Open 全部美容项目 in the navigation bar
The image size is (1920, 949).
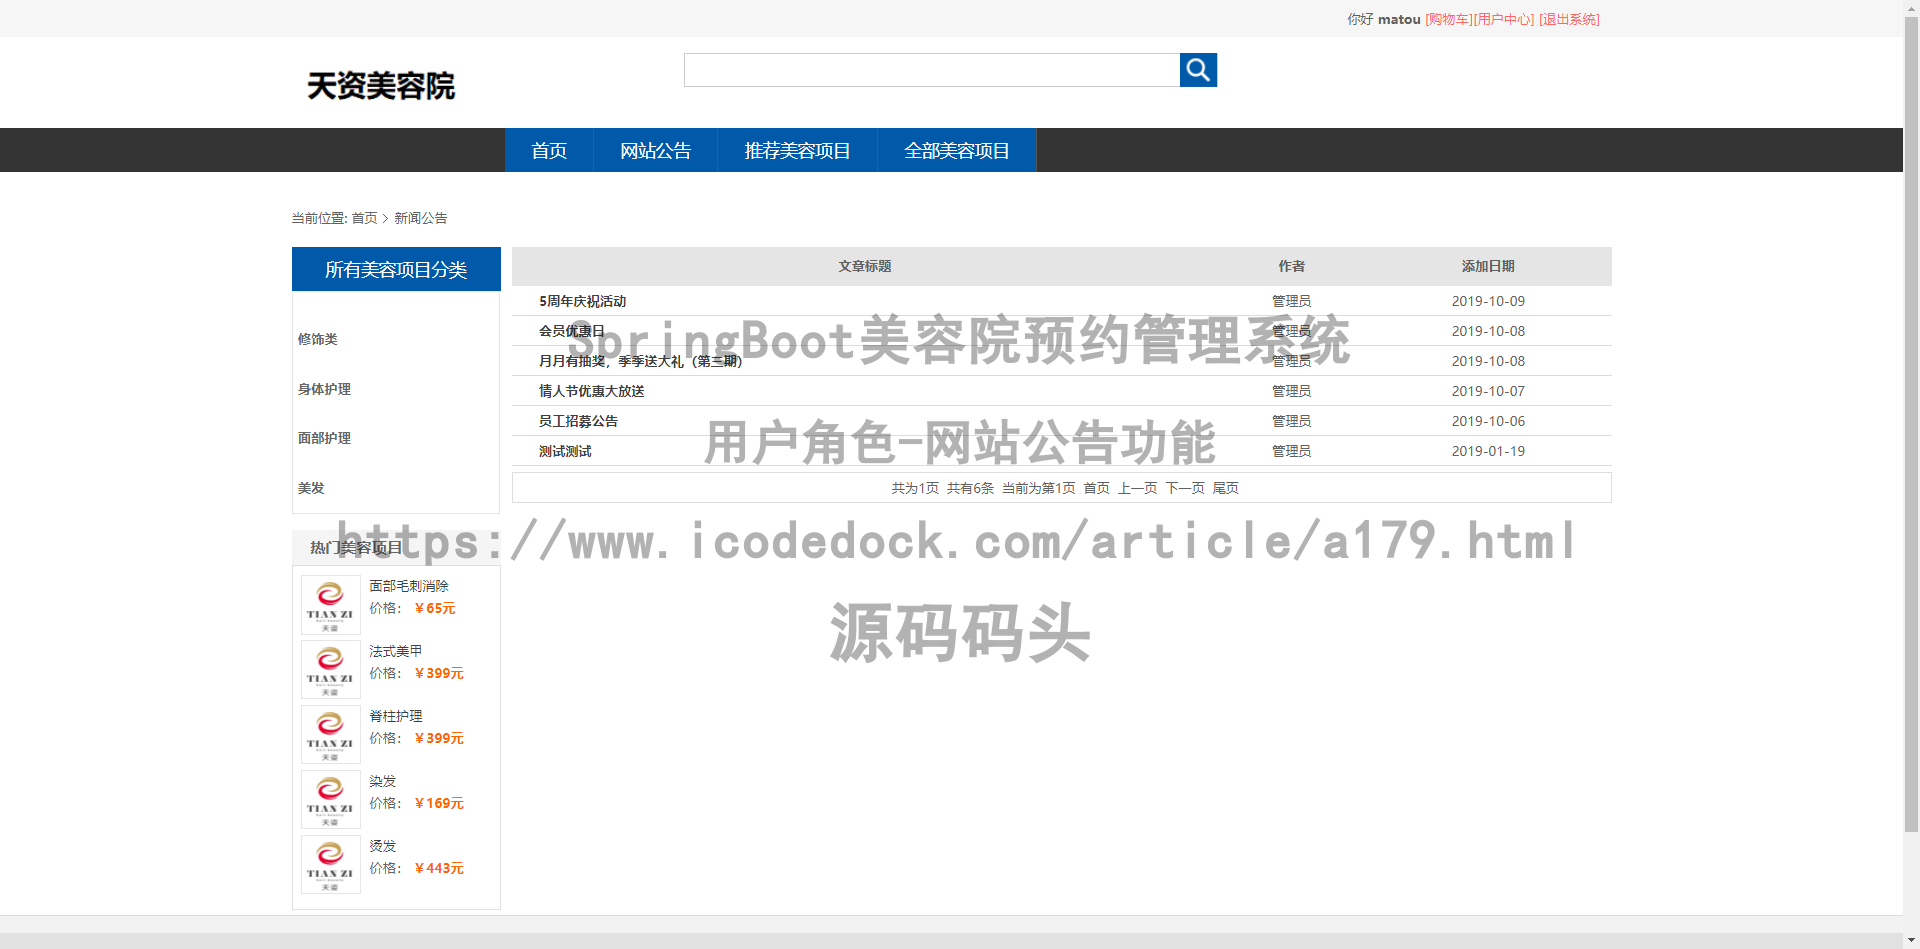point(956,151)
